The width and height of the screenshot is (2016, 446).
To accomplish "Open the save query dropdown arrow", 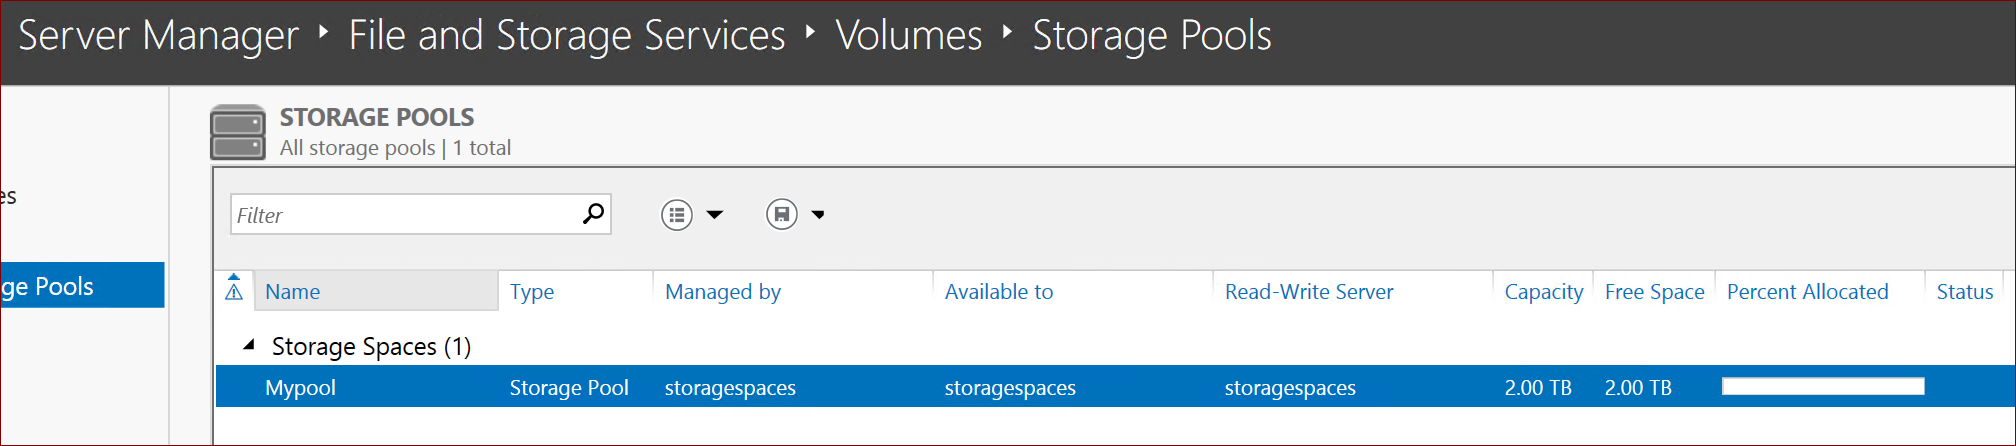I will click(x=818, y=215).
